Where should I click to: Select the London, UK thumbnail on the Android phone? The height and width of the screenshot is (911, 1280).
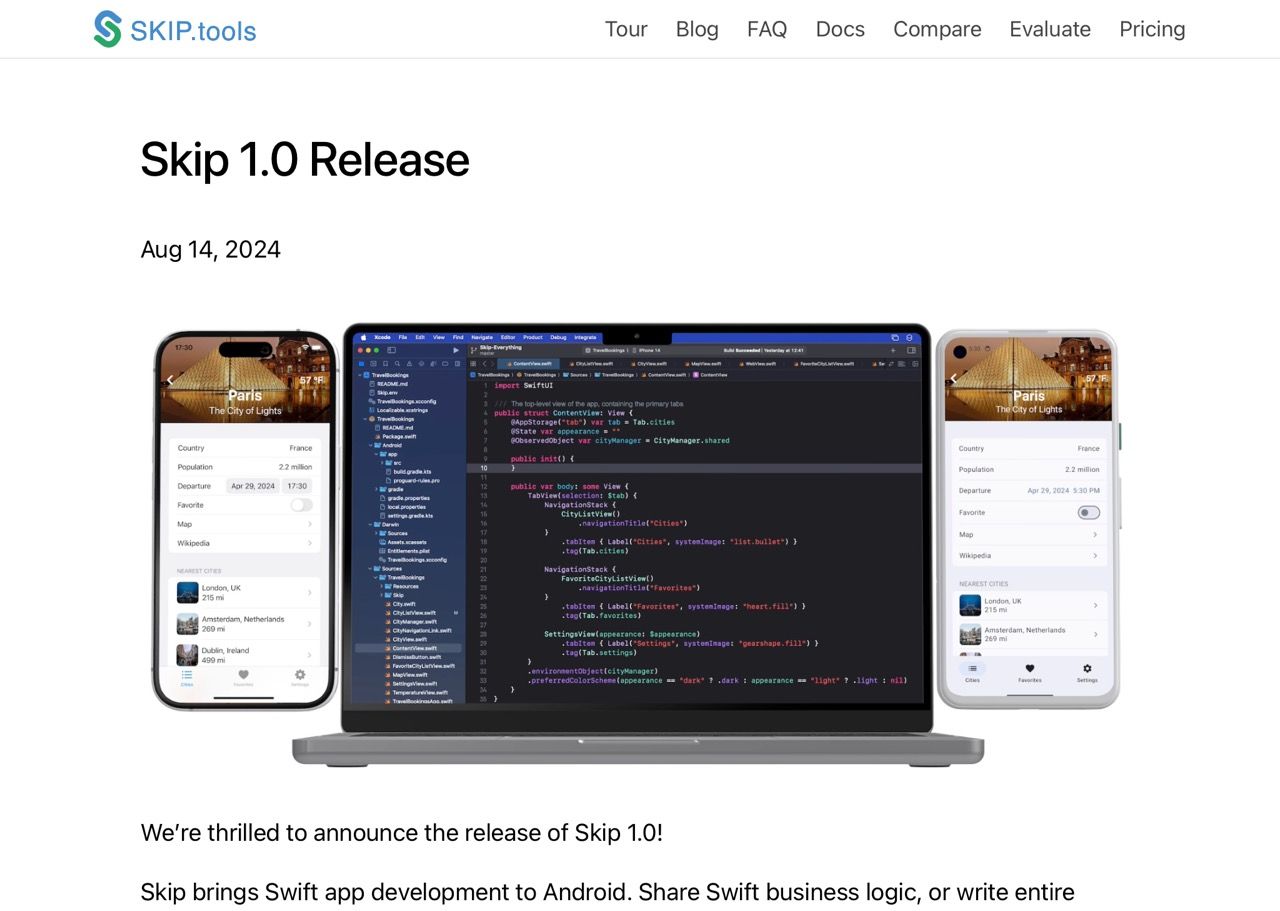[970, 605]
